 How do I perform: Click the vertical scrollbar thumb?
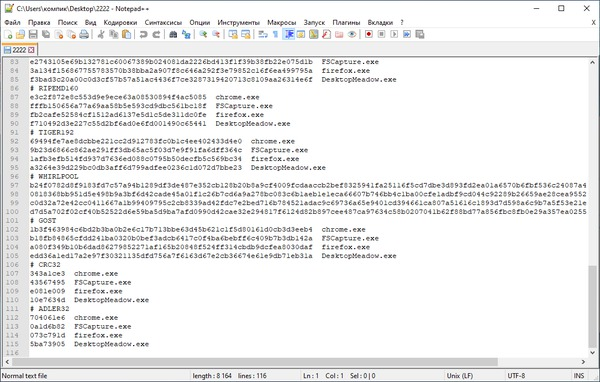[592, 307]
